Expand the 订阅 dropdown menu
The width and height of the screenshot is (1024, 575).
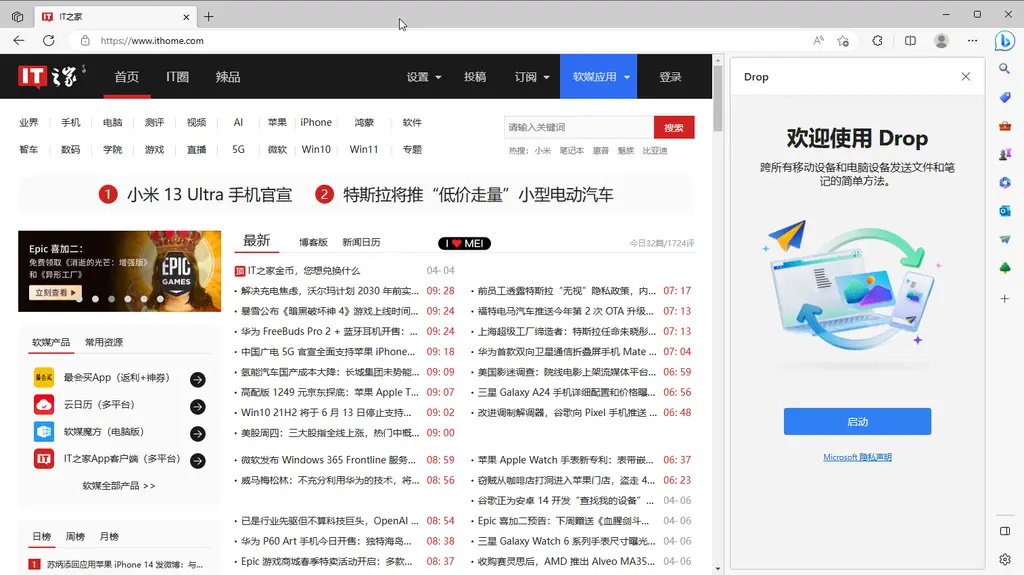pos(532,77)
